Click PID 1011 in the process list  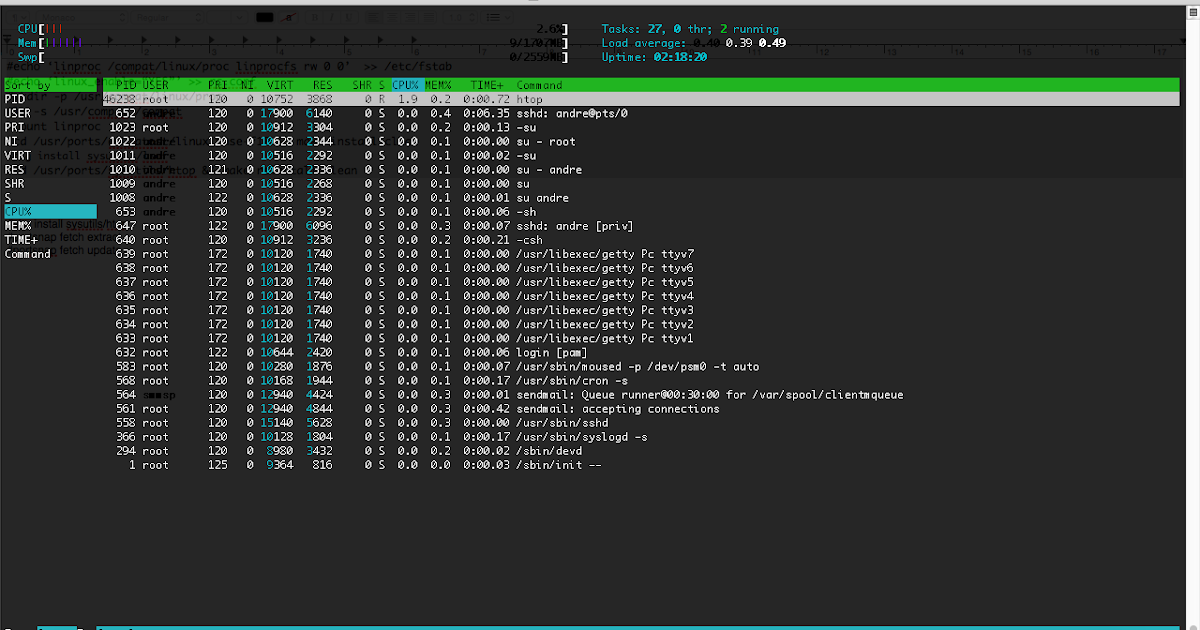123,155
